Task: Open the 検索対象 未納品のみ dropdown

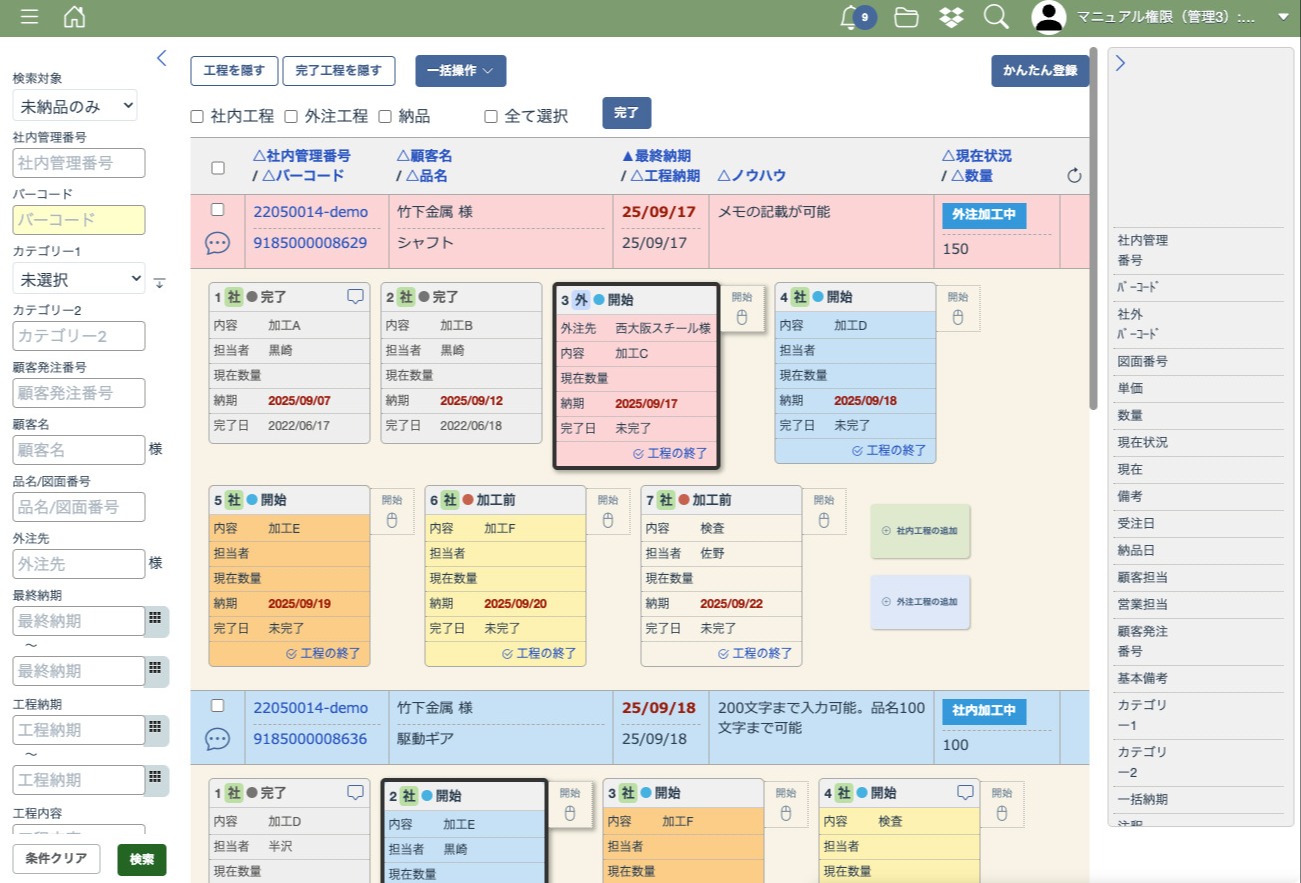Action: [x=75, y=105]
